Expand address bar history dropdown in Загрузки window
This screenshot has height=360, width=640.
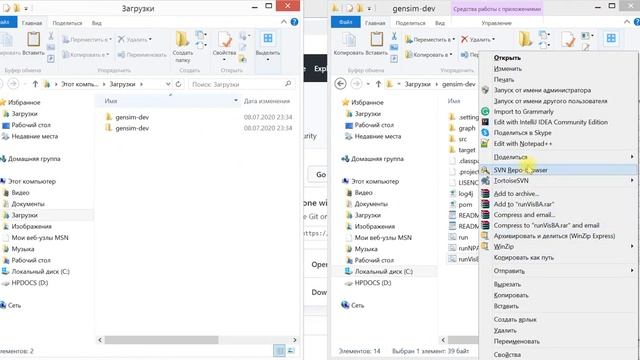168,84
